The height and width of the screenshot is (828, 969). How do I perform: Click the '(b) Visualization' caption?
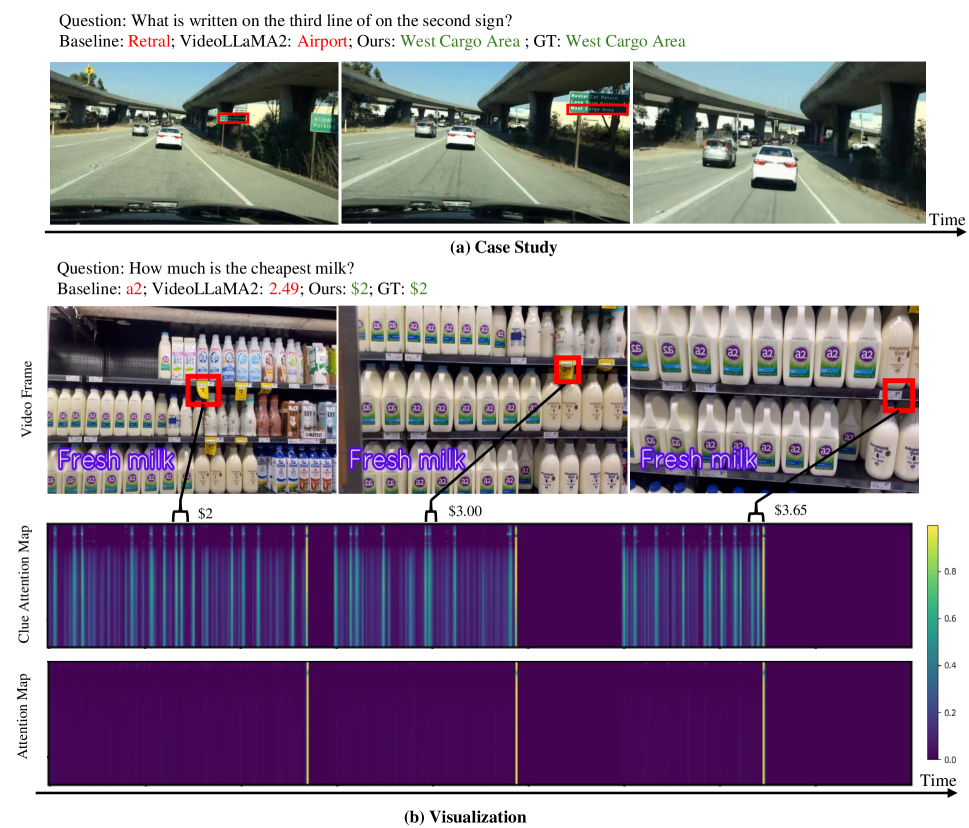click(465, 817)
